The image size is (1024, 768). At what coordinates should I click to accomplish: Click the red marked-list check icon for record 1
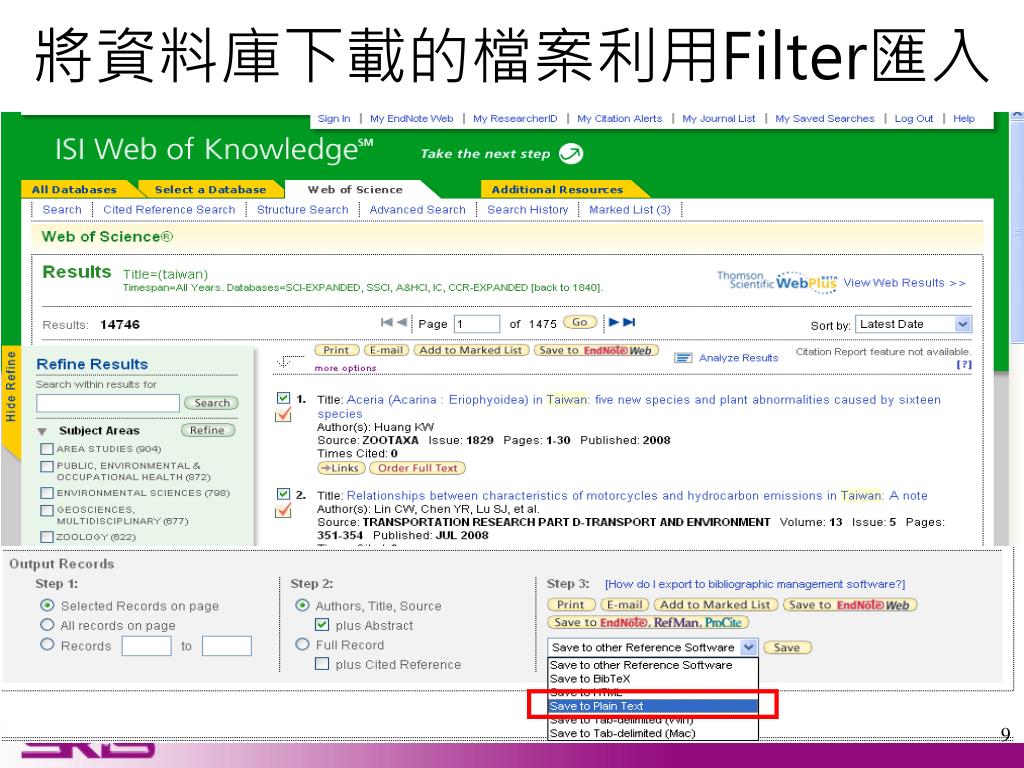pos(283,415)
